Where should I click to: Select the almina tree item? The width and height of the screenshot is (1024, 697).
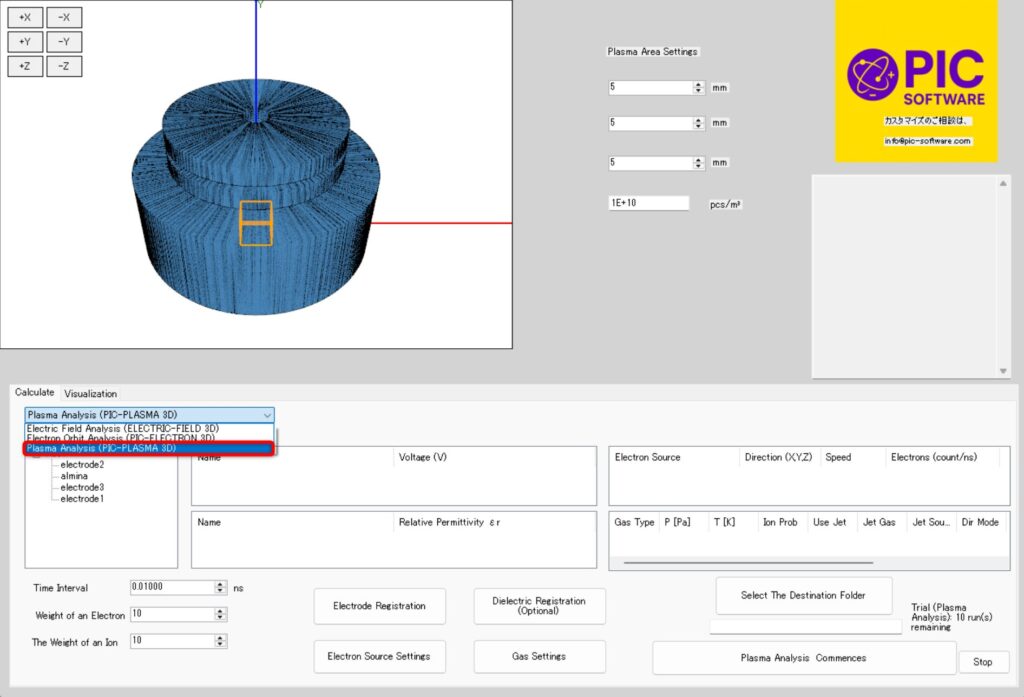(74, 476)
